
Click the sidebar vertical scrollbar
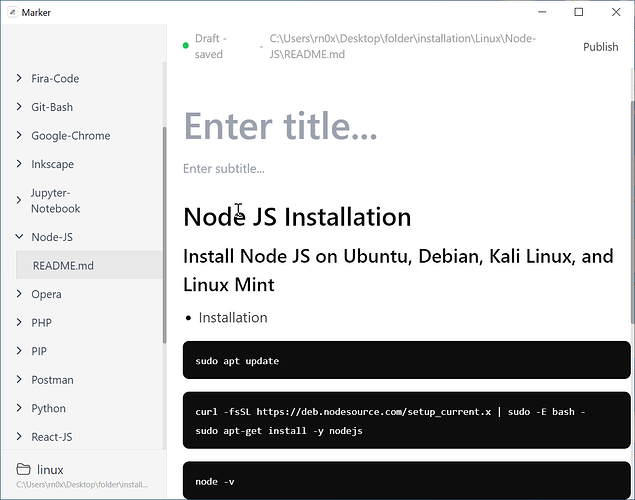pos(164,235)
